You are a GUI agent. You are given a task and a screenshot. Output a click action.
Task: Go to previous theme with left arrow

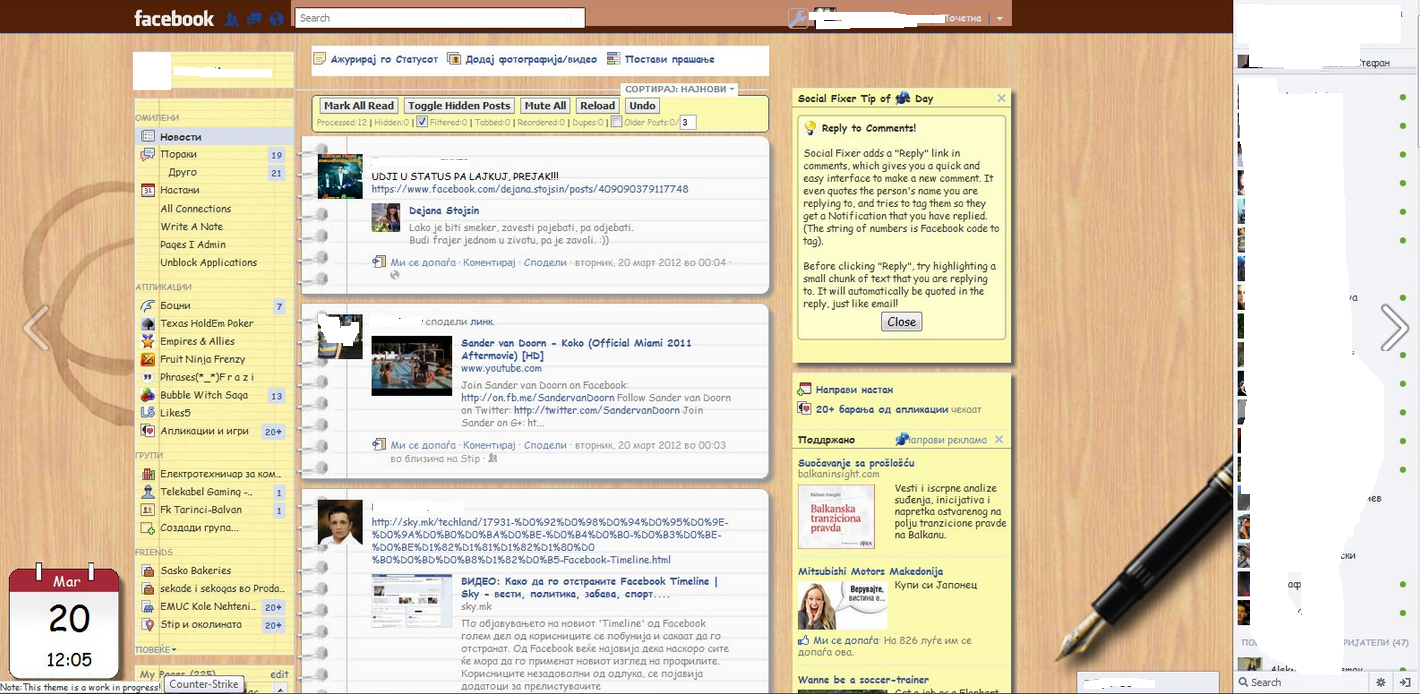pyautogui.click(x=36, y=327)
